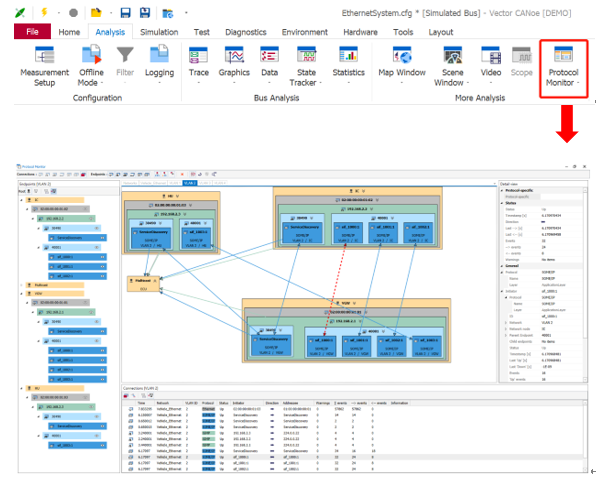
Task: Open the Diagnostics ribbon tab
Action: pyautogui.click(x=246, y=32)
